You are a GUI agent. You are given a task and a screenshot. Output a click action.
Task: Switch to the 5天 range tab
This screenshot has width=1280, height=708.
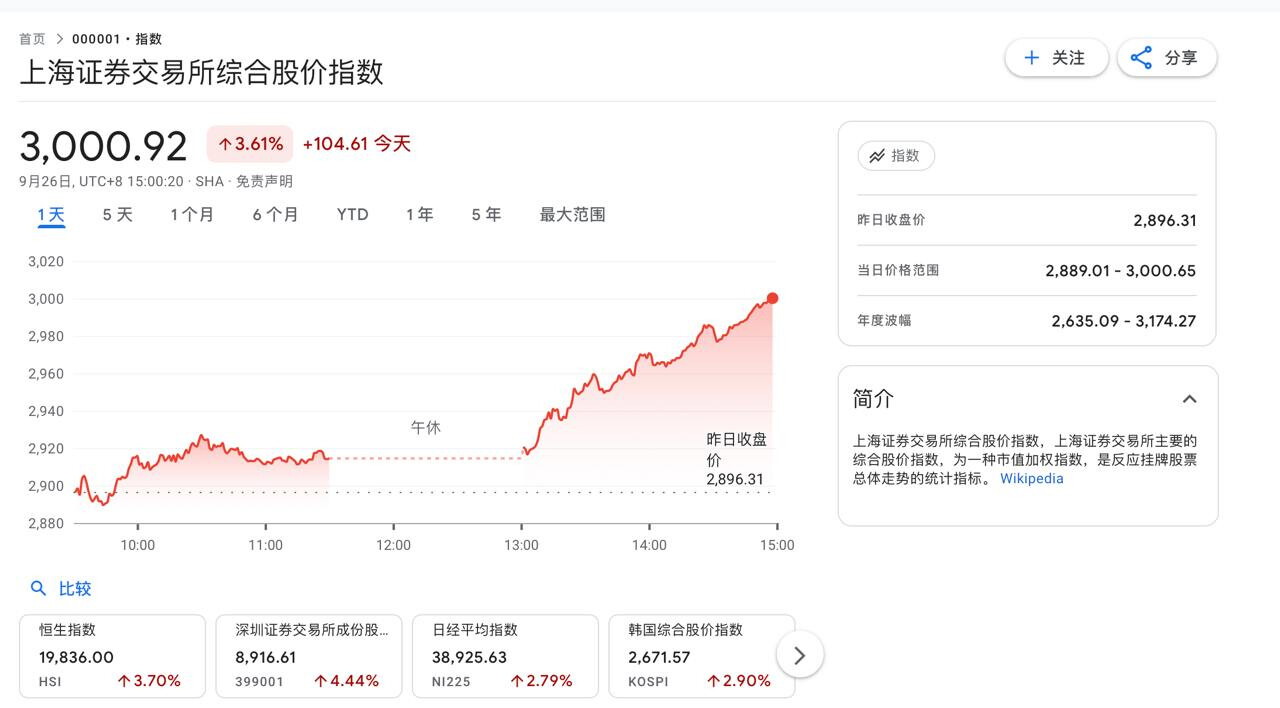click(117, 215)
